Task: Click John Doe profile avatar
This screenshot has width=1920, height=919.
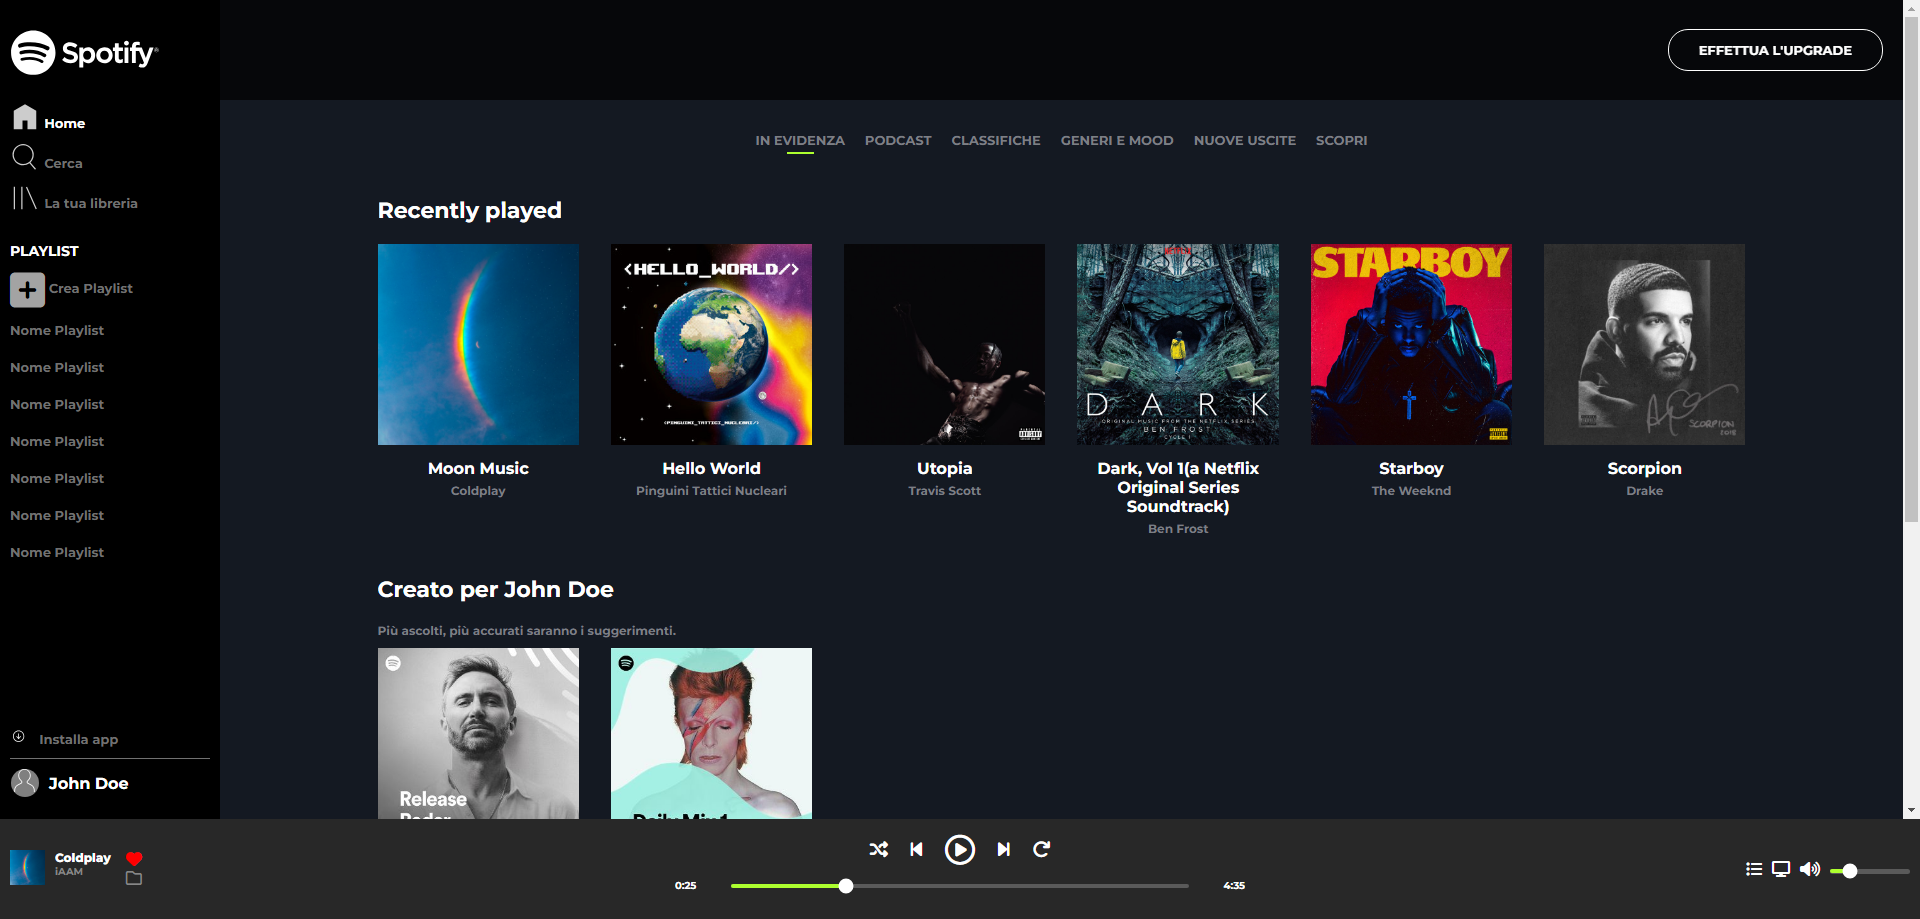Action: click(25, 783)
